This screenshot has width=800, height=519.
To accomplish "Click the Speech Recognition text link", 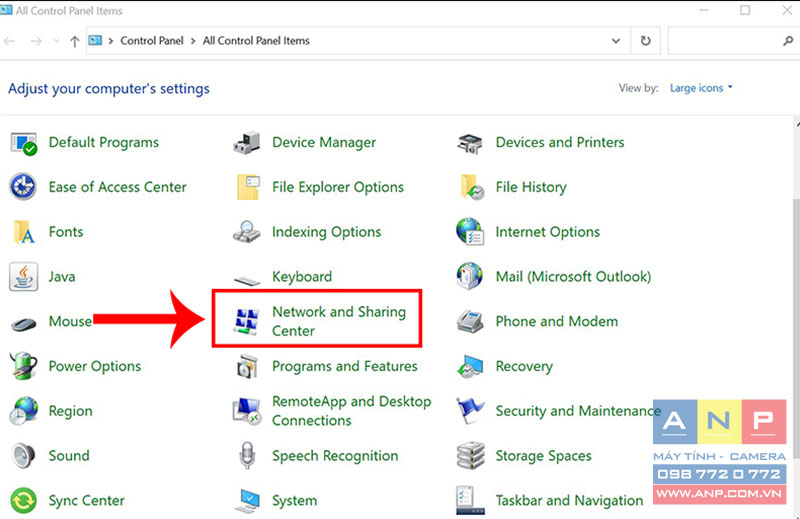I will pos(335,456).
